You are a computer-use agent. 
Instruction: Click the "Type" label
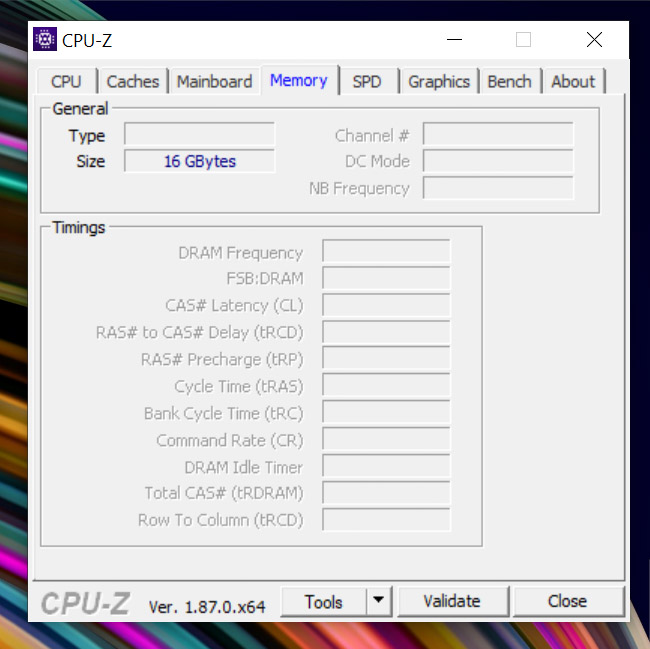click(87, 136)
